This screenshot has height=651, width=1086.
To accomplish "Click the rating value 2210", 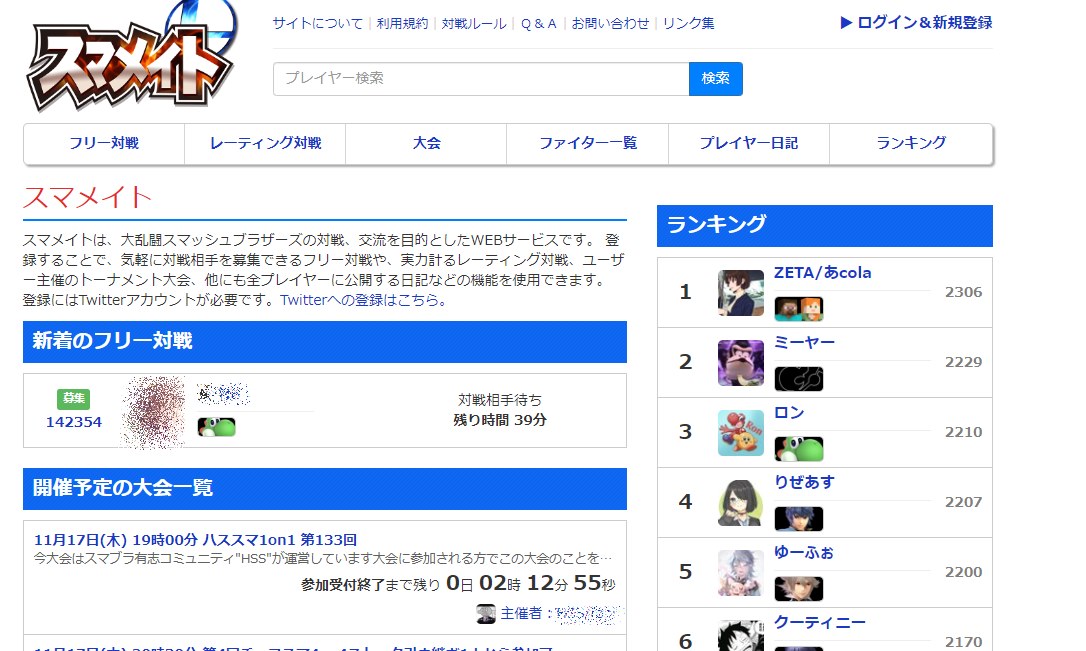I will tap(963, 432).
